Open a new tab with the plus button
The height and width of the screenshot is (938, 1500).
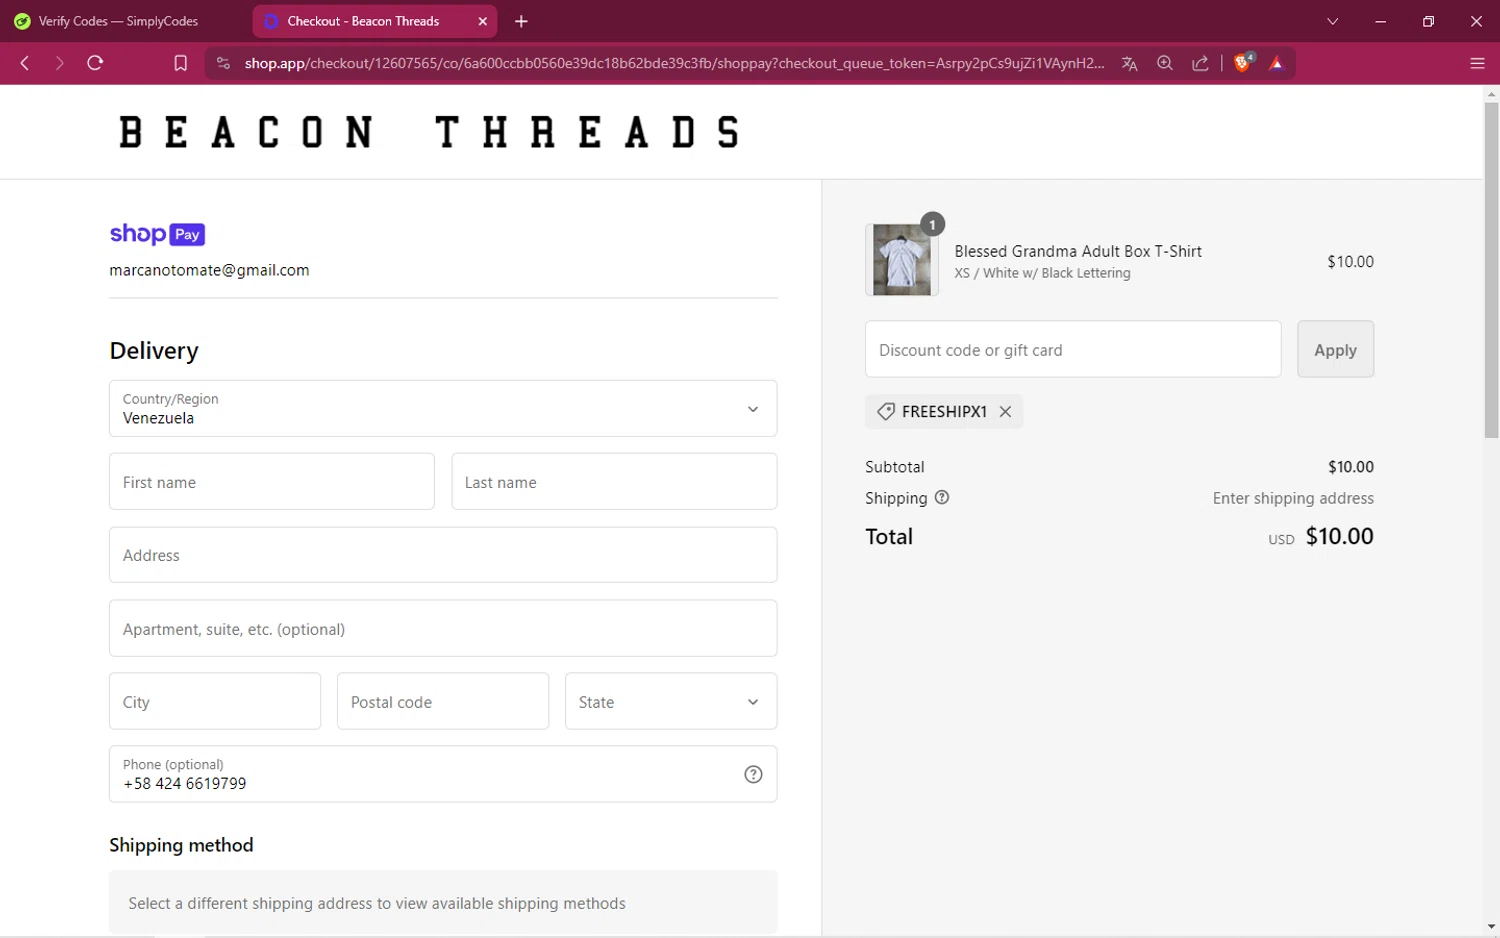tap(521, 21)
